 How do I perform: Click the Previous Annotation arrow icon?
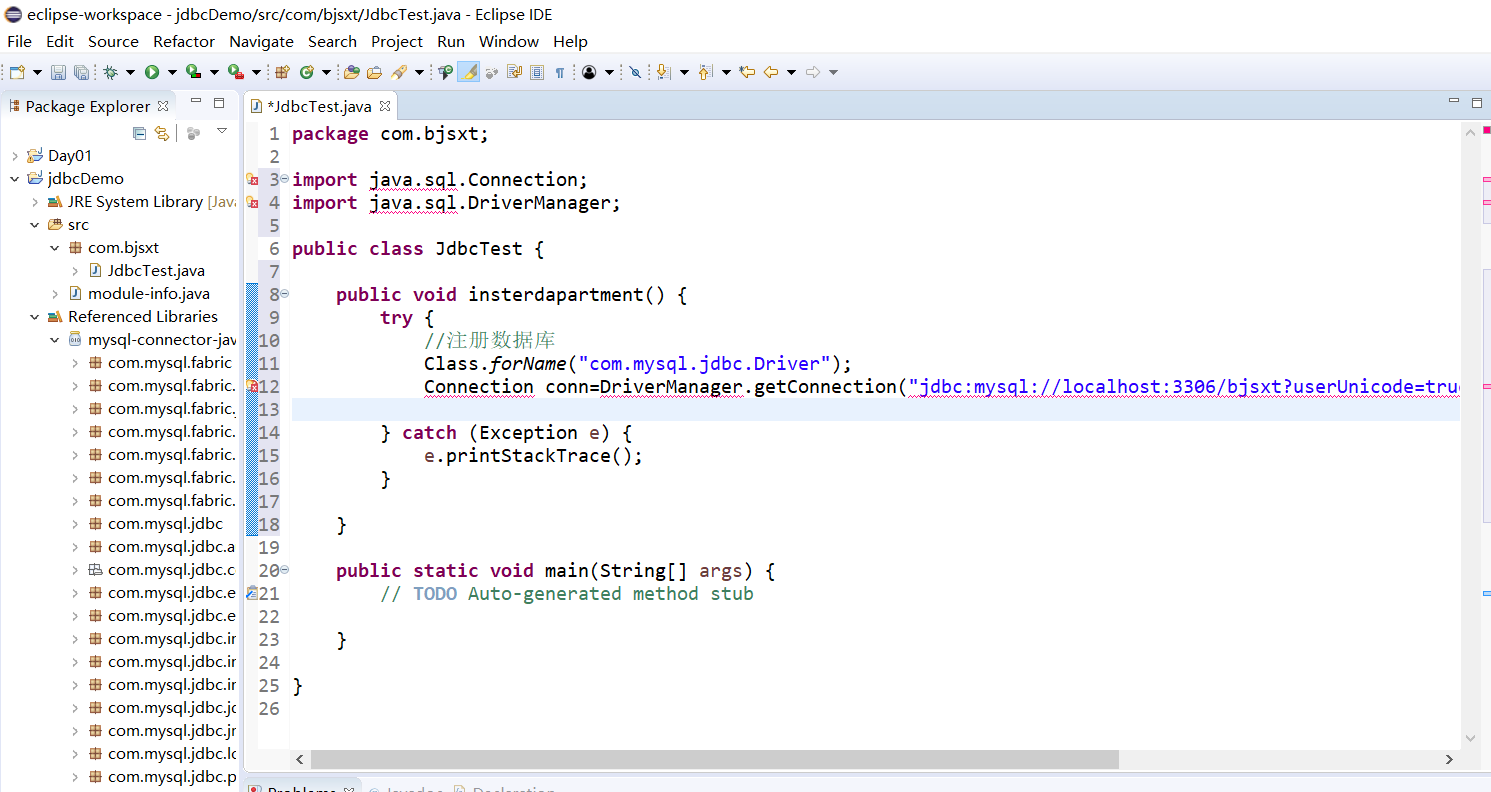pyautogui.click(x=706, y=72)
